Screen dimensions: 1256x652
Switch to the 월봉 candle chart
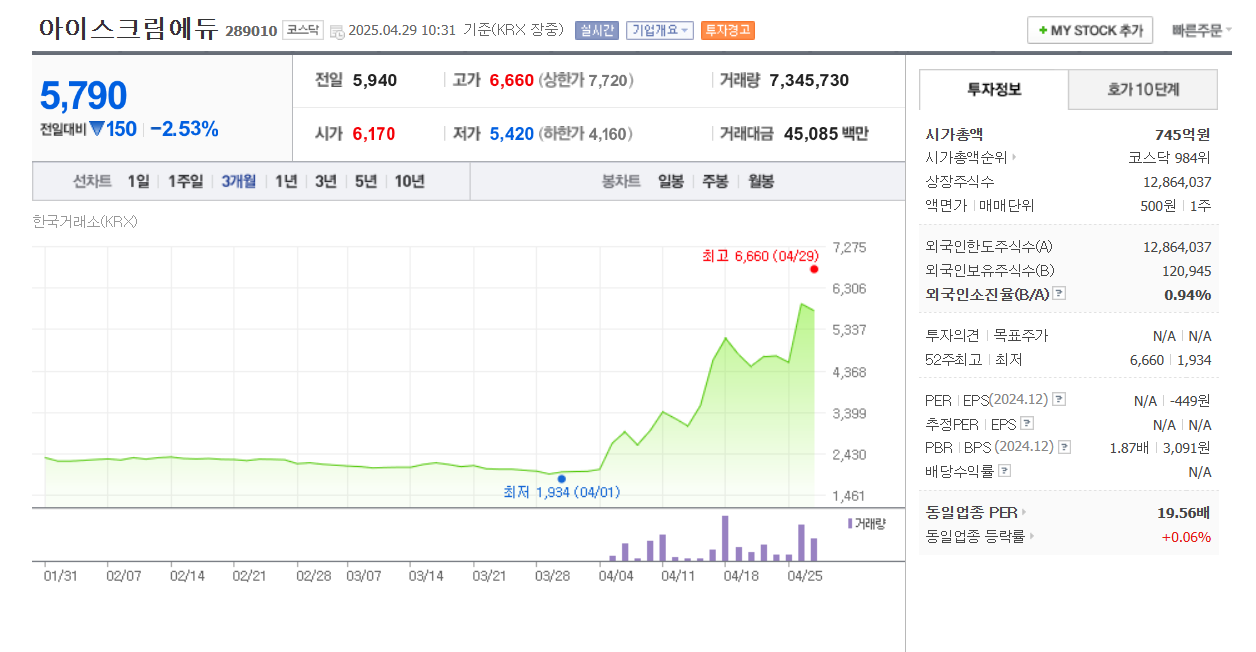tap(761, 181)
